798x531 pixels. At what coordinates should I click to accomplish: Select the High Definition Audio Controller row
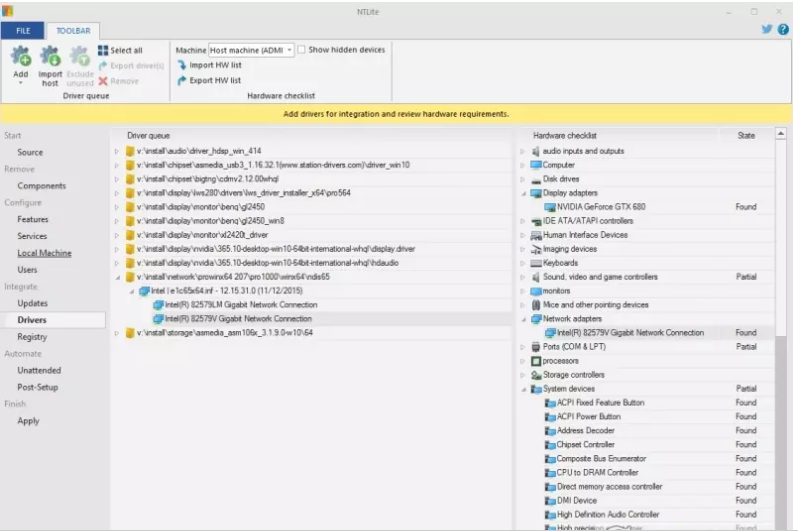[645, 515]
